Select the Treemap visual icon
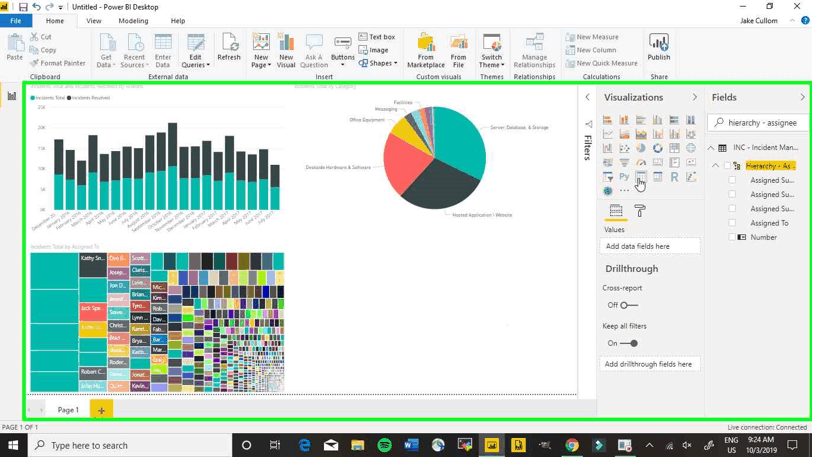 [x=674, y=148]
